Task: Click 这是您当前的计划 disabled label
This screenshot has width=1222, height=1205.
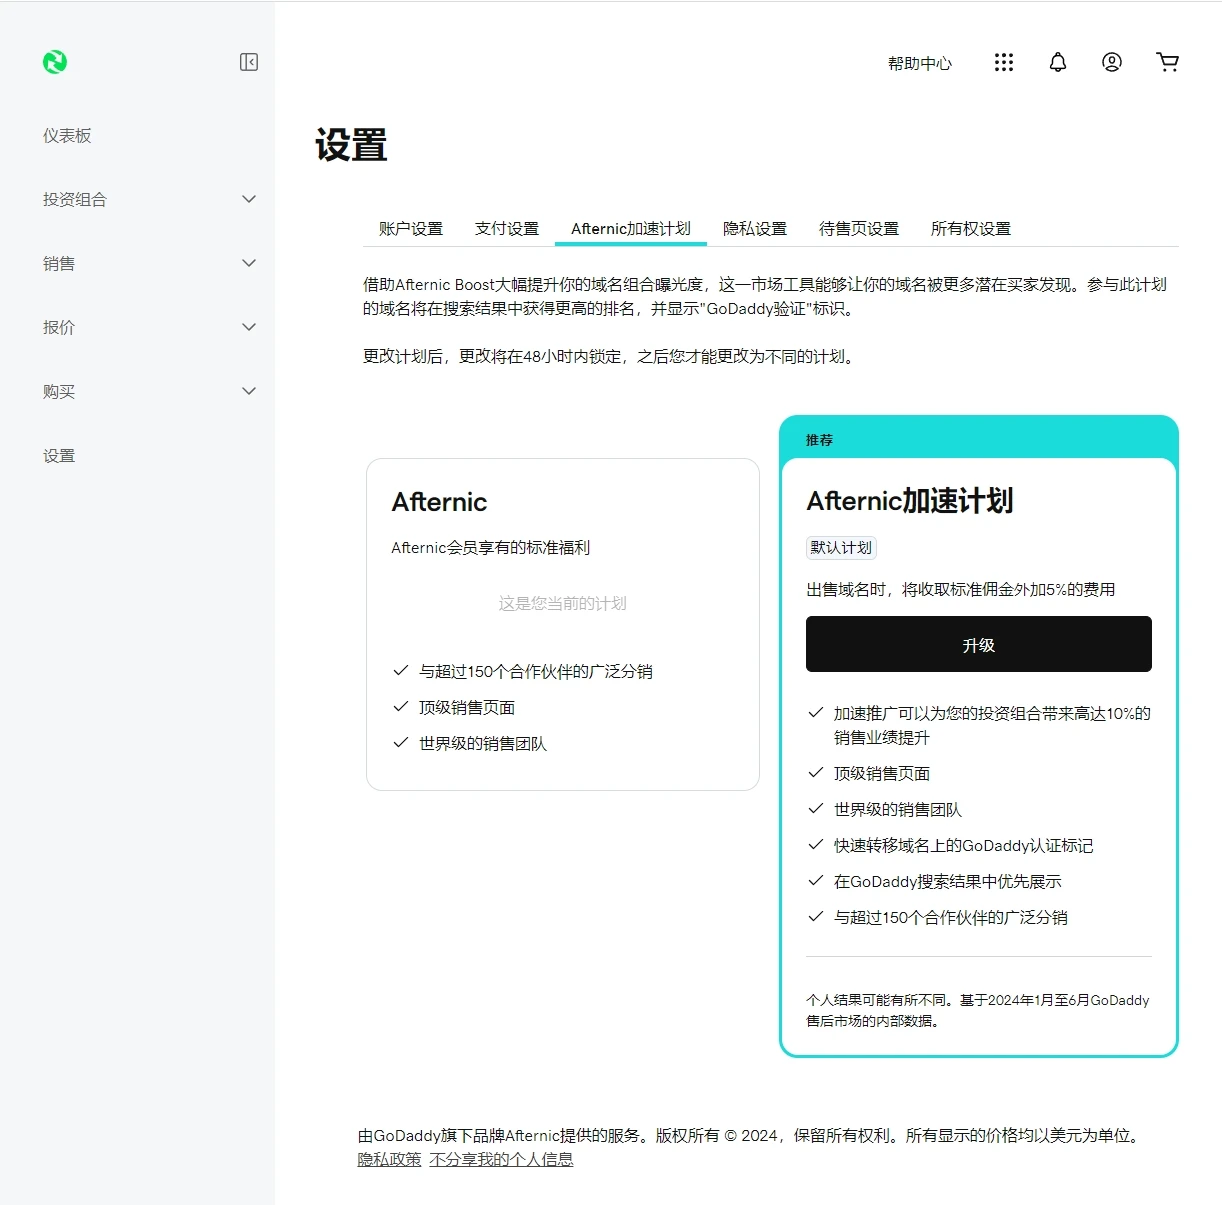Action: tap(563, 604)
